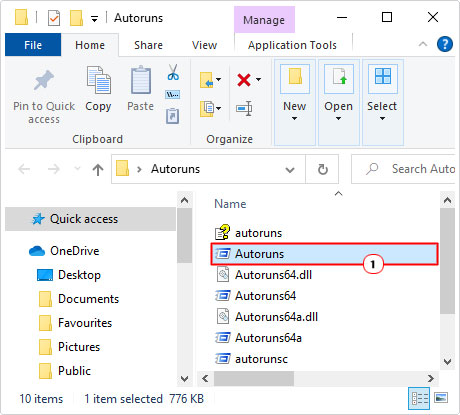Open the New ribbon group

[x=295, y=102]
